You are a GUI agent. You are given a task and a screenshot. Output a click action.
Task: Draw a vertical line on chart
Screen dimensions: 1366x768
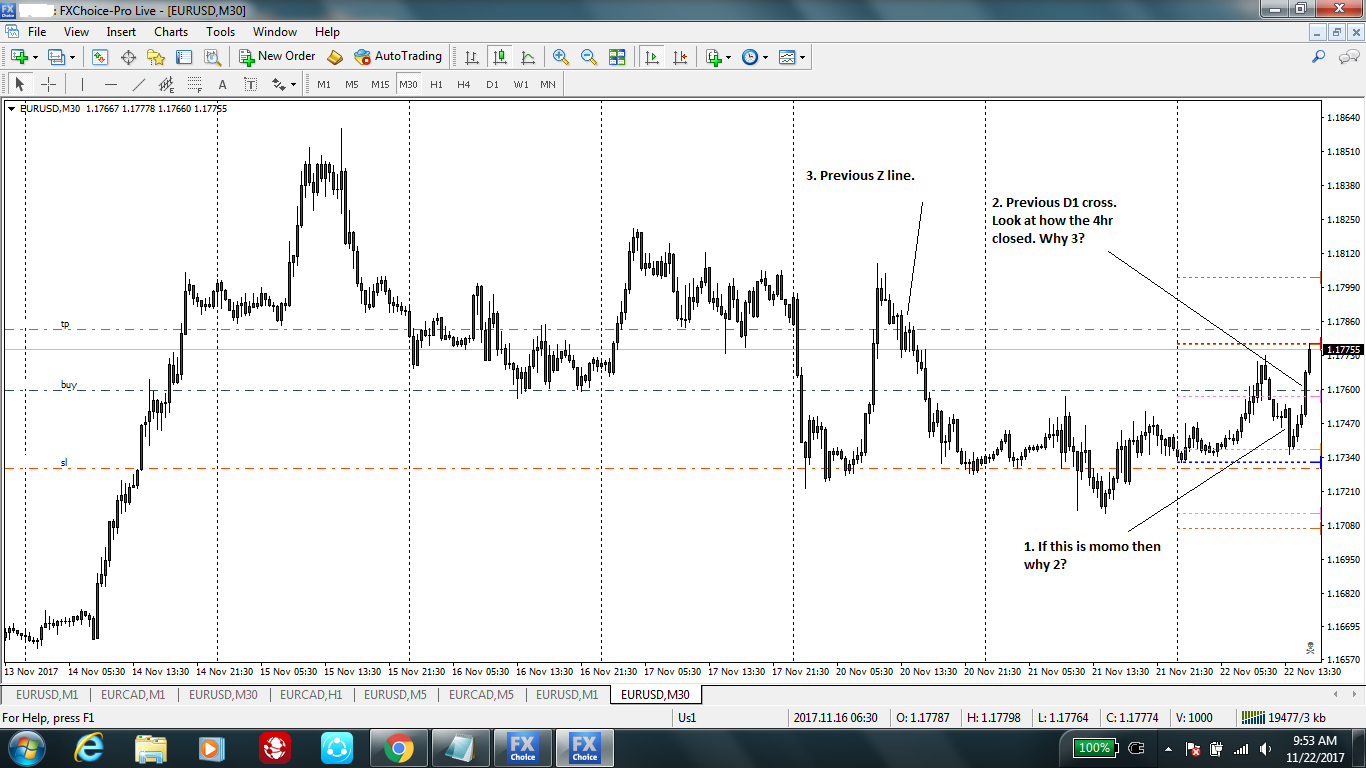click(x=82, y=85)
